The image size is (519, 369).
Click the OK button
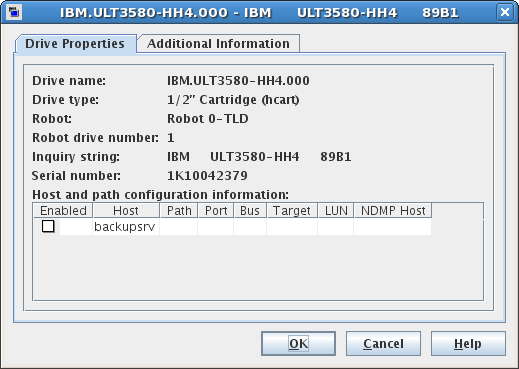(x=298, y=343)
